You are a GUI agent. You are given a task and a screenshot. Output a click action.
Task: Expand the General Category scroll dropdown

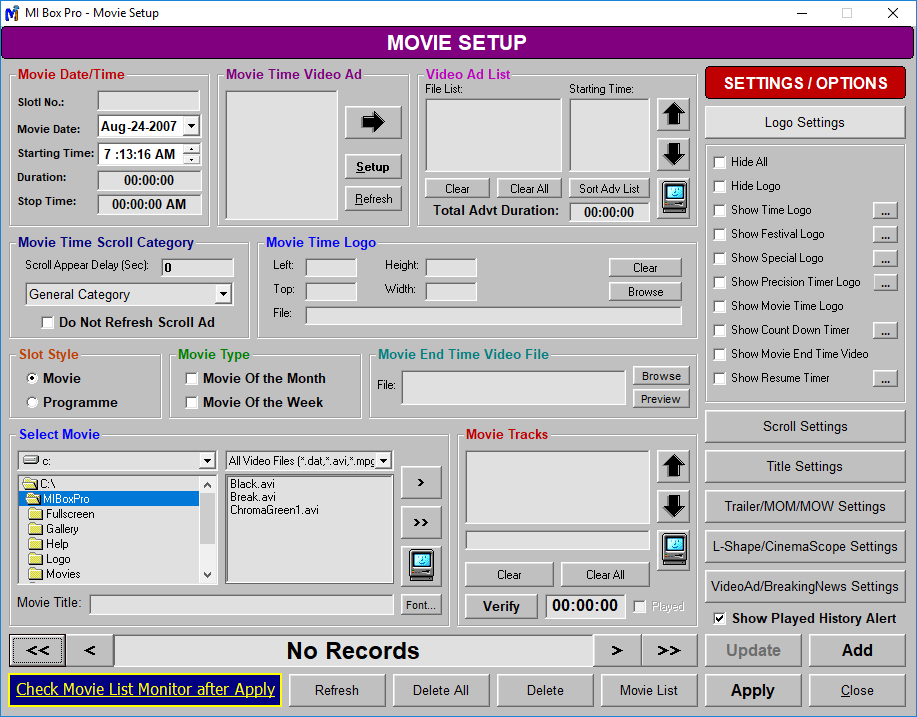[223, 295]
